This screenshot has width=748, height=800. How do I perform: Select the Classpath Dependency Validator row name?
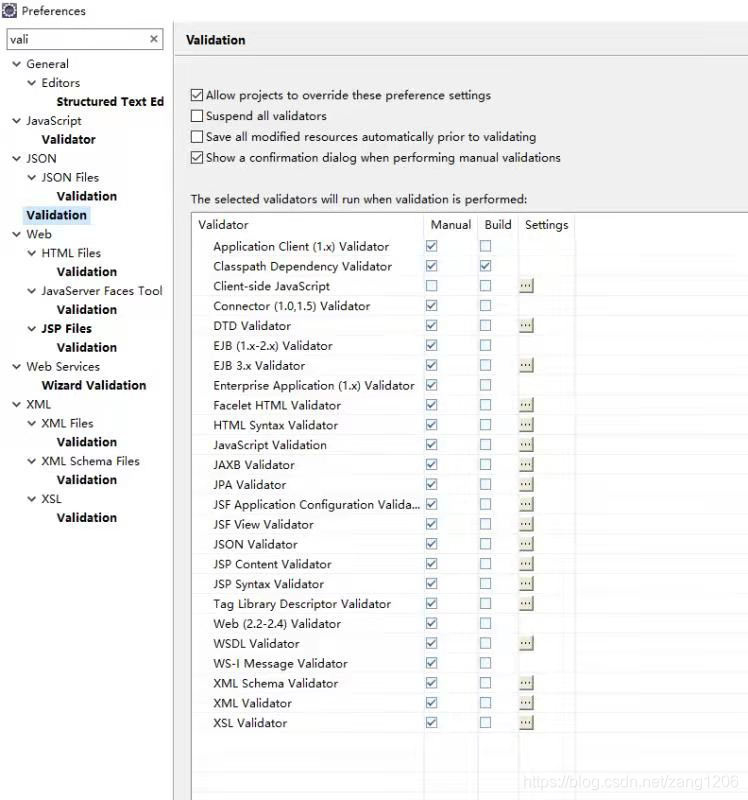pyautogui.click(x=303, y=266)
